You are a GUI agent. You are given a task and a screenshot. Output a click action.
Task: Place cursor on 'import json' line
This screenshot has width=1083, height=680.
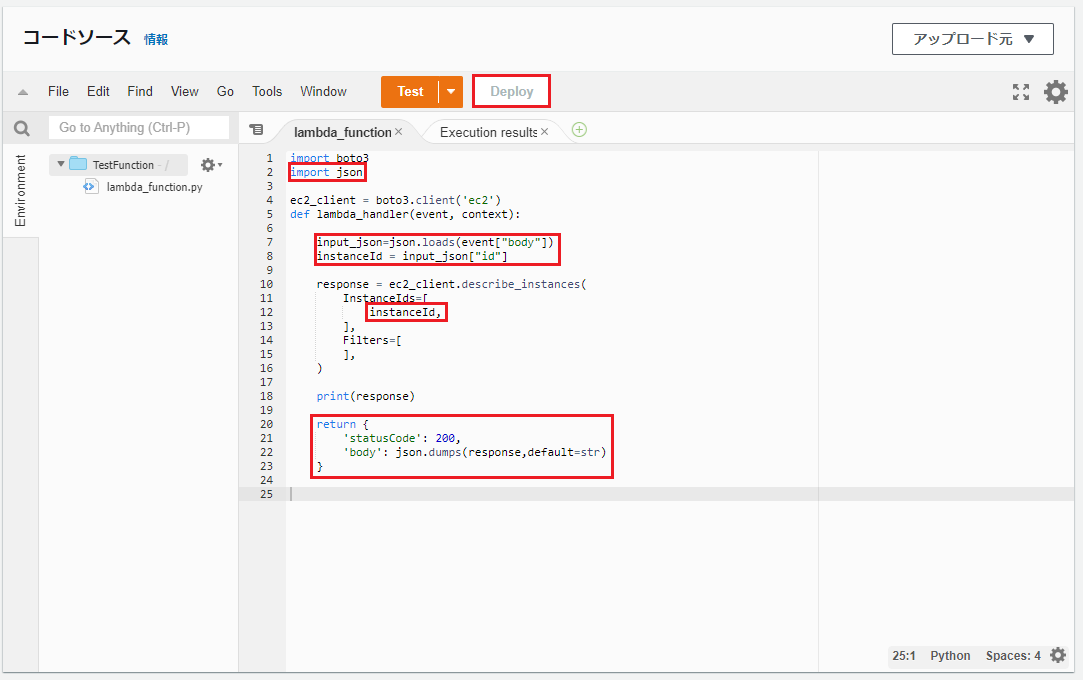(326, 172)
